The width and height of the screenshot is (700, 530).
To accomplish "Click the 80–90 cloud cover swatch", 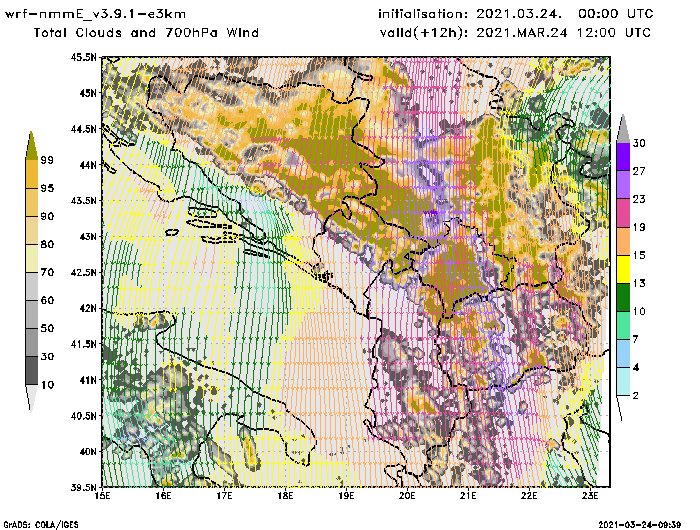I will tap(31, 230).
